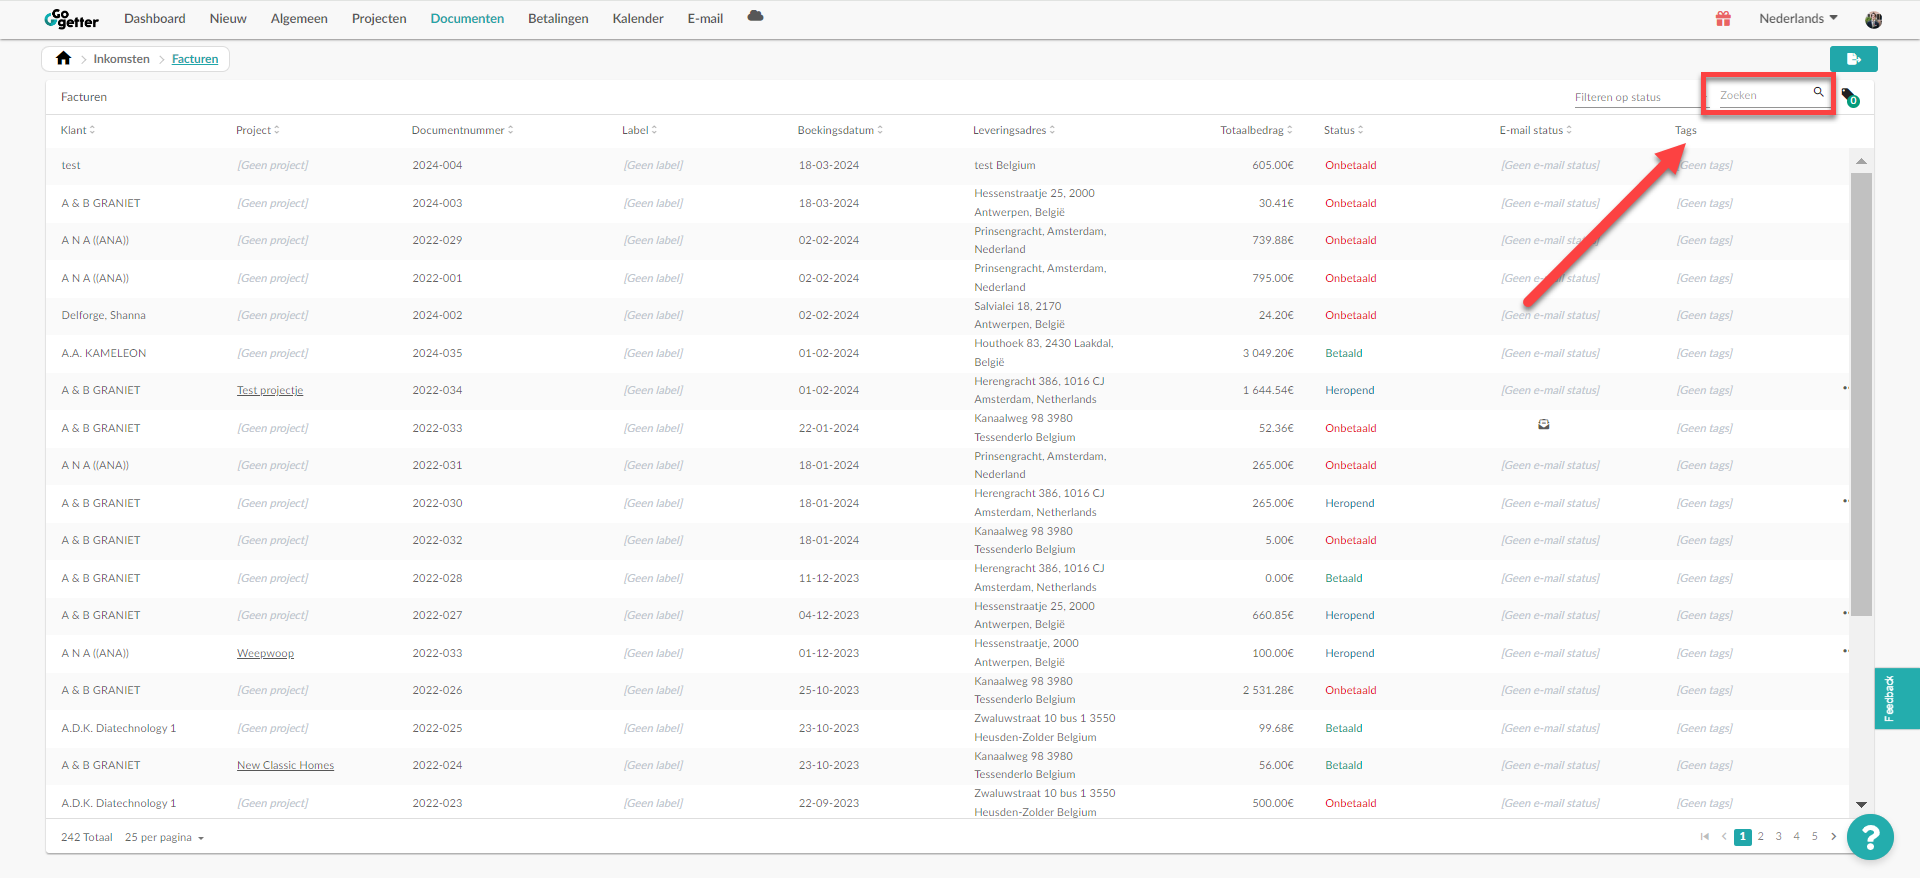Open the Nieuw menu

(x=228, y=19)
